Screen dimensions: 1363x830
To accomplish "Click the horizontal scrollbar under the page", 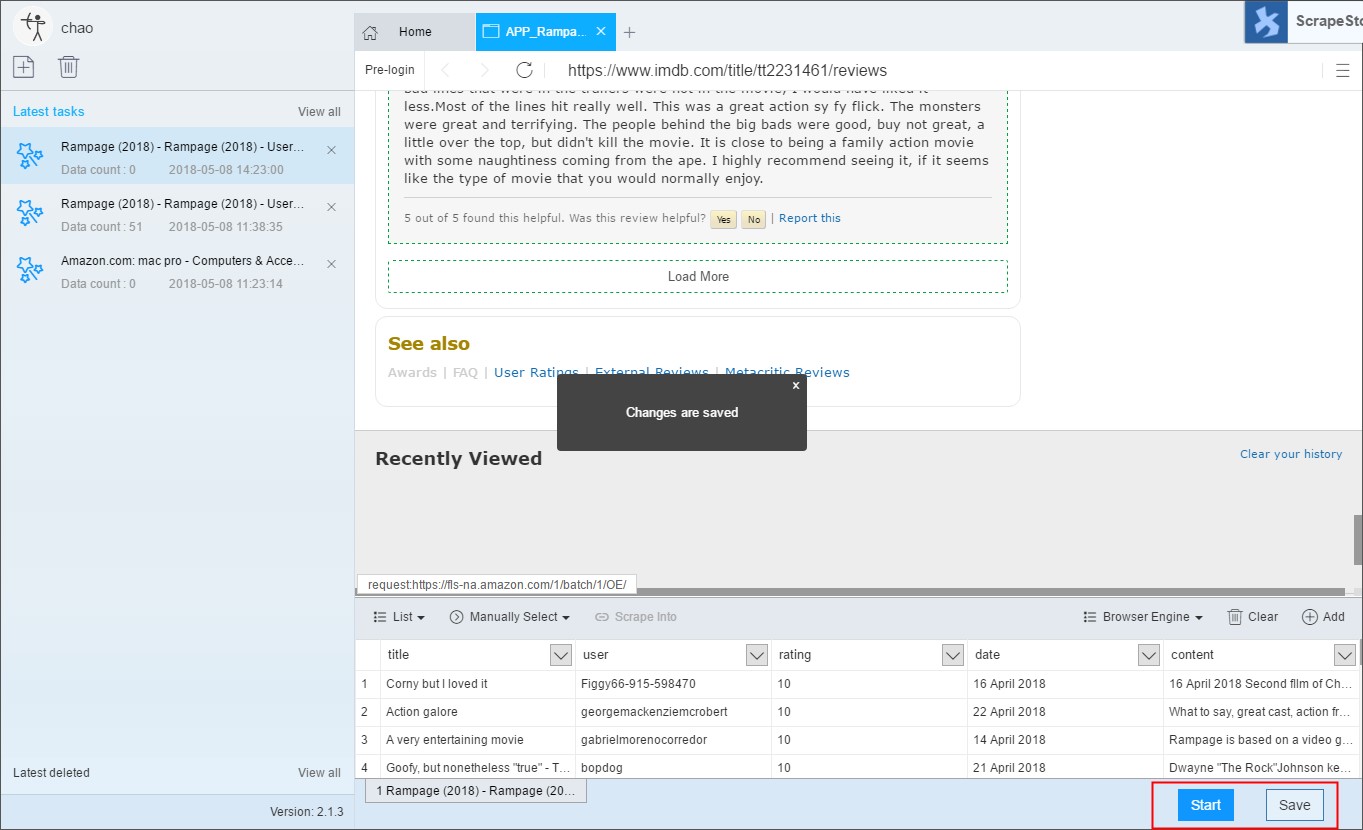I will tap(850, 591).
